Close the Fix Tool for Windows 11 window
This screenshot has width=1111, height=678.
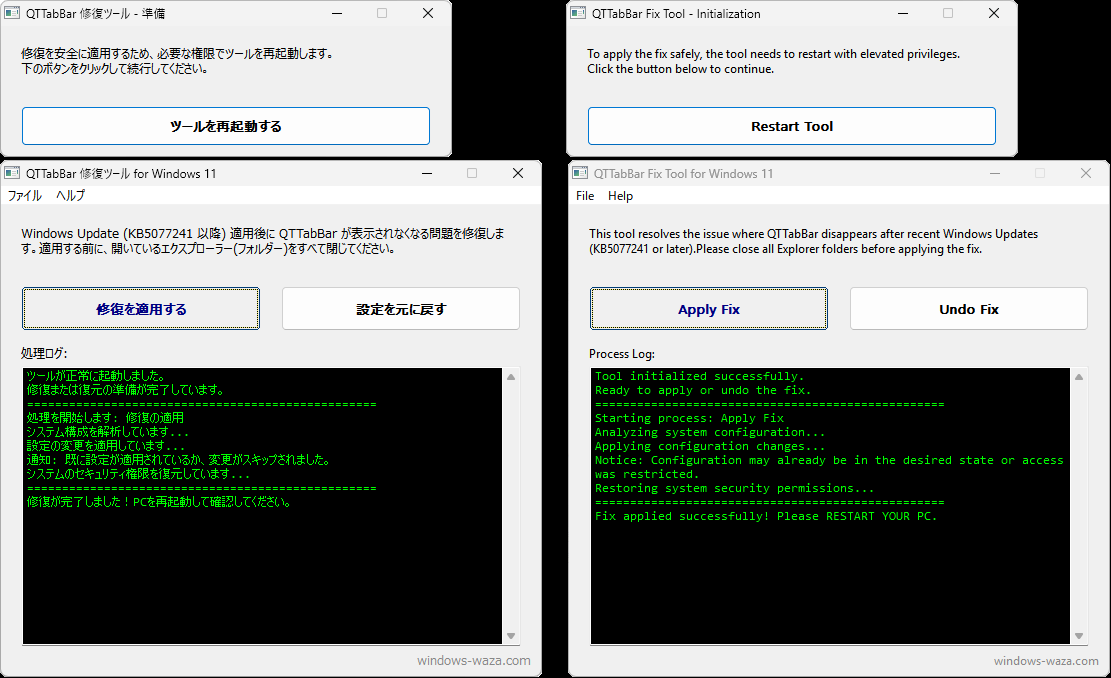(x=1085, y=174)
